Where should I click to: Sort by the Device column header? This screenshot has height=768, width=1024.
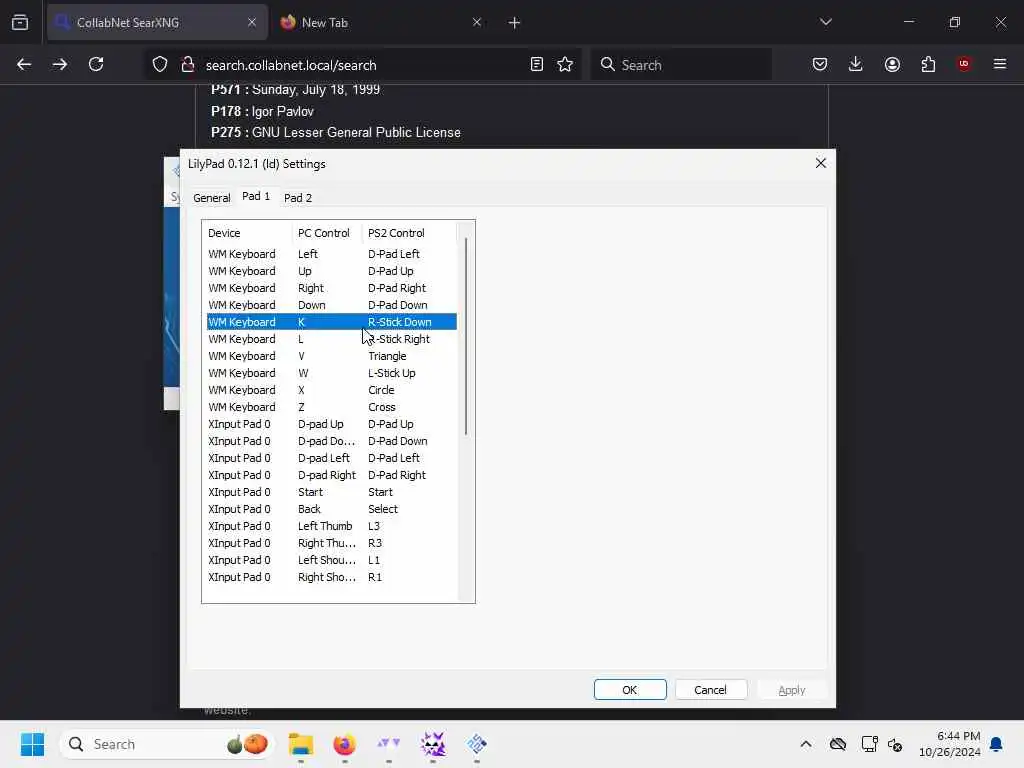[x=248, y=233]
